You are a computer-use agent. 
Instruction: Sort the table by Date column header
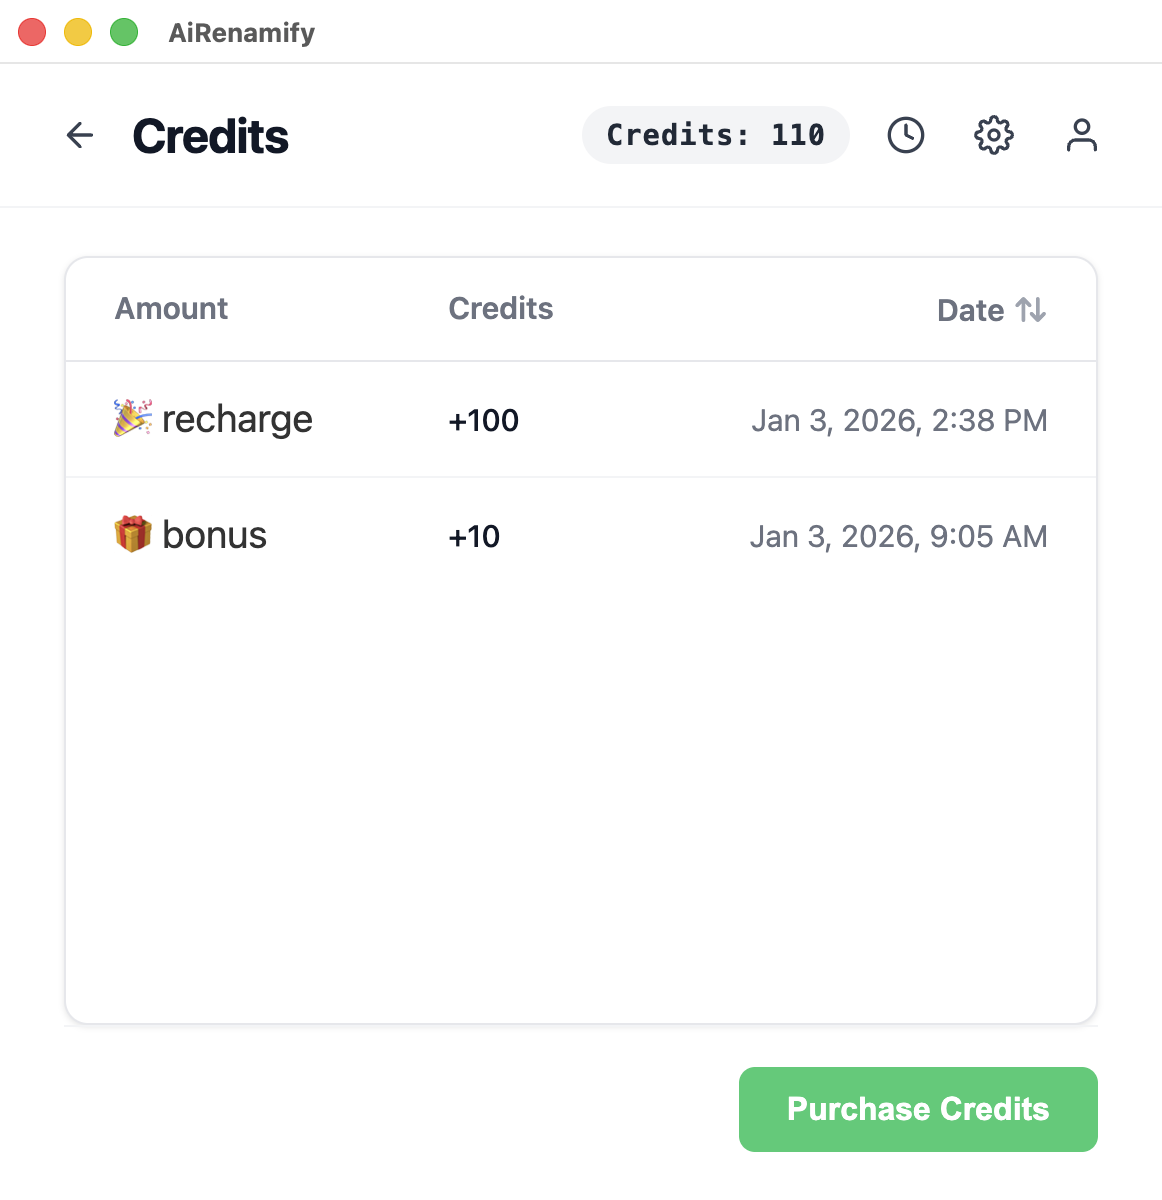970,310
